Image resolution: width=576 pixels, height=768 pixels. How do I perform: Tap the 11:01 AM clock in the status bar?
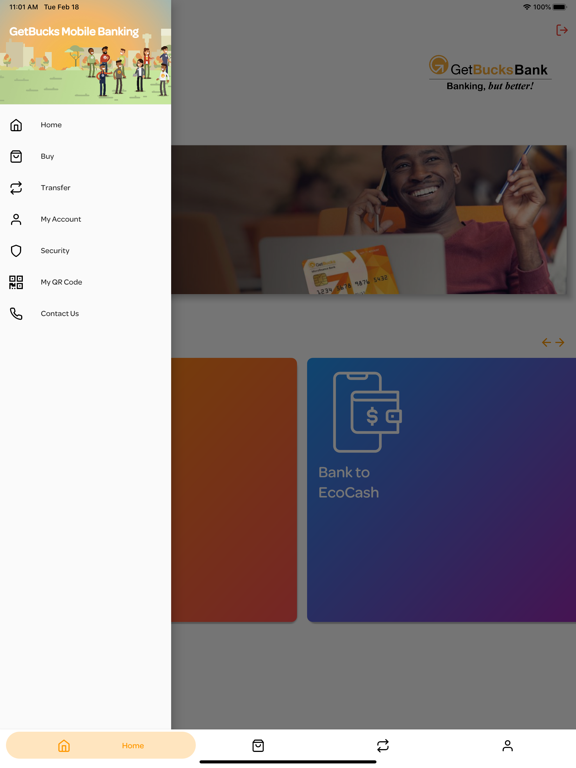(x=24, y=7)
